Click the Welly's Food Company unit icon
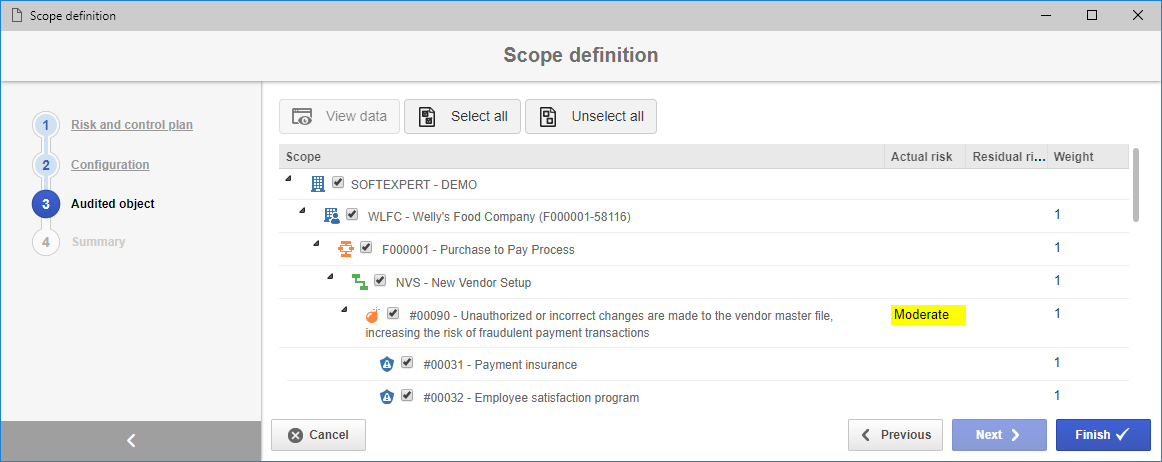This screenshot has height=462, width=1162. (x=332, y=216)
